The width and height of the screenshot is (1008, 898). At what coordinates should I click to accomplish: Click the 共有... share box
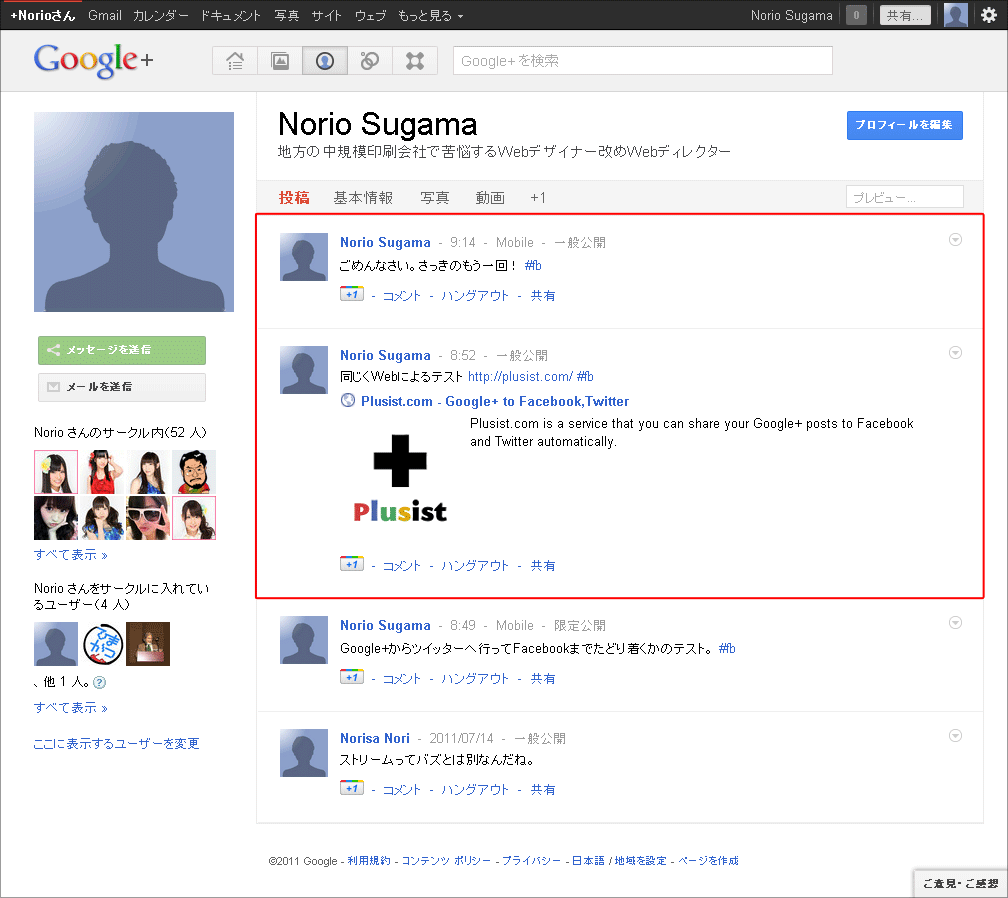(904, 15)
